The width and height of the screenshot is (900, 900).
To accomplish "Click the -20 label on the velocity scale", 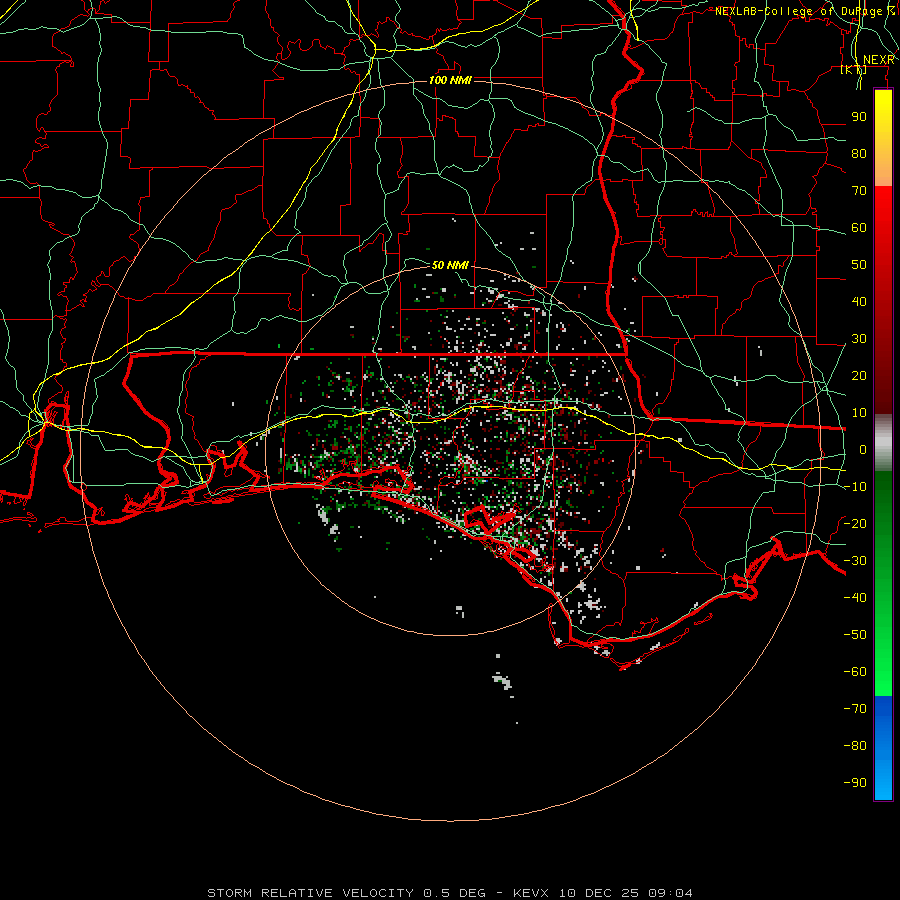I will (855, 524).
